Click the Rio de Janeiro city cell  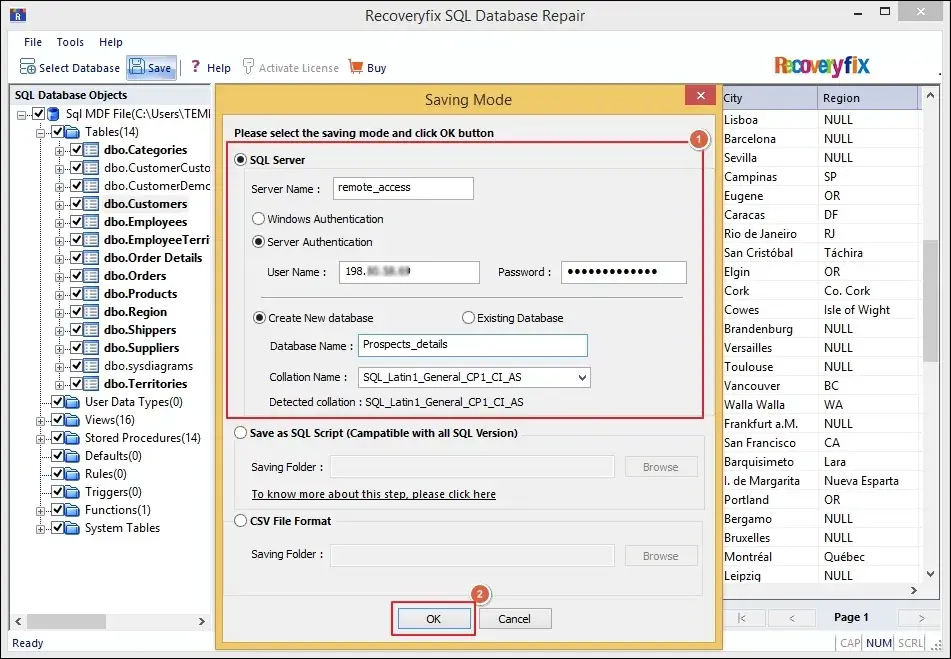pyautogui.click(x=770, y=234)
